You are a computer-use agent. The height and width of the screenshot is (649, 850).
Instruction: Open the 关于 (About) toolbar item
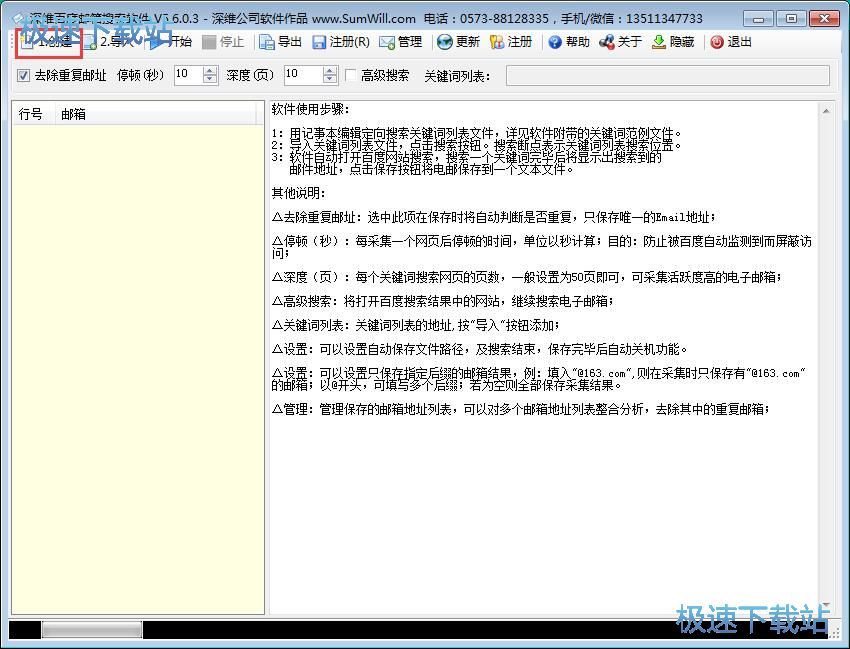[621, 42]
